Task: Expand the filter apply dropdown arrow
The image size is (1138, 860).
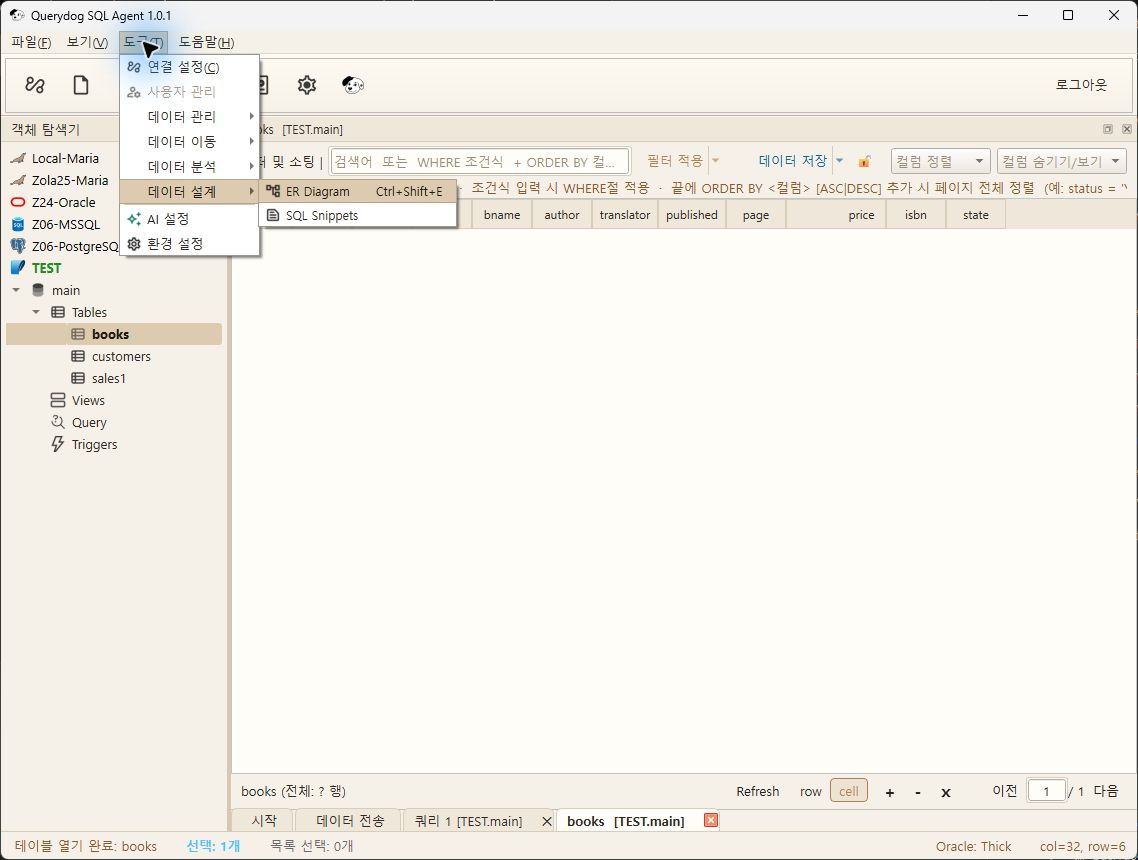Action: pyautogui.click(x=715, y=160)
